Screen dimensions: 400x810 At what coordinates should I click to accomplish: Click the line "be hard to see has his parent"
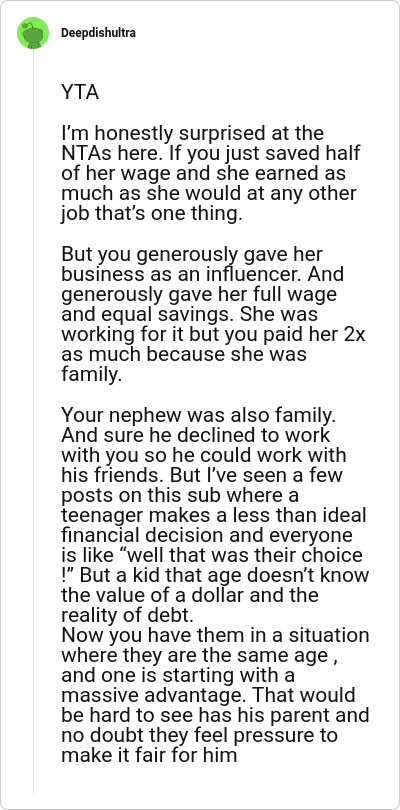[198, 715]
